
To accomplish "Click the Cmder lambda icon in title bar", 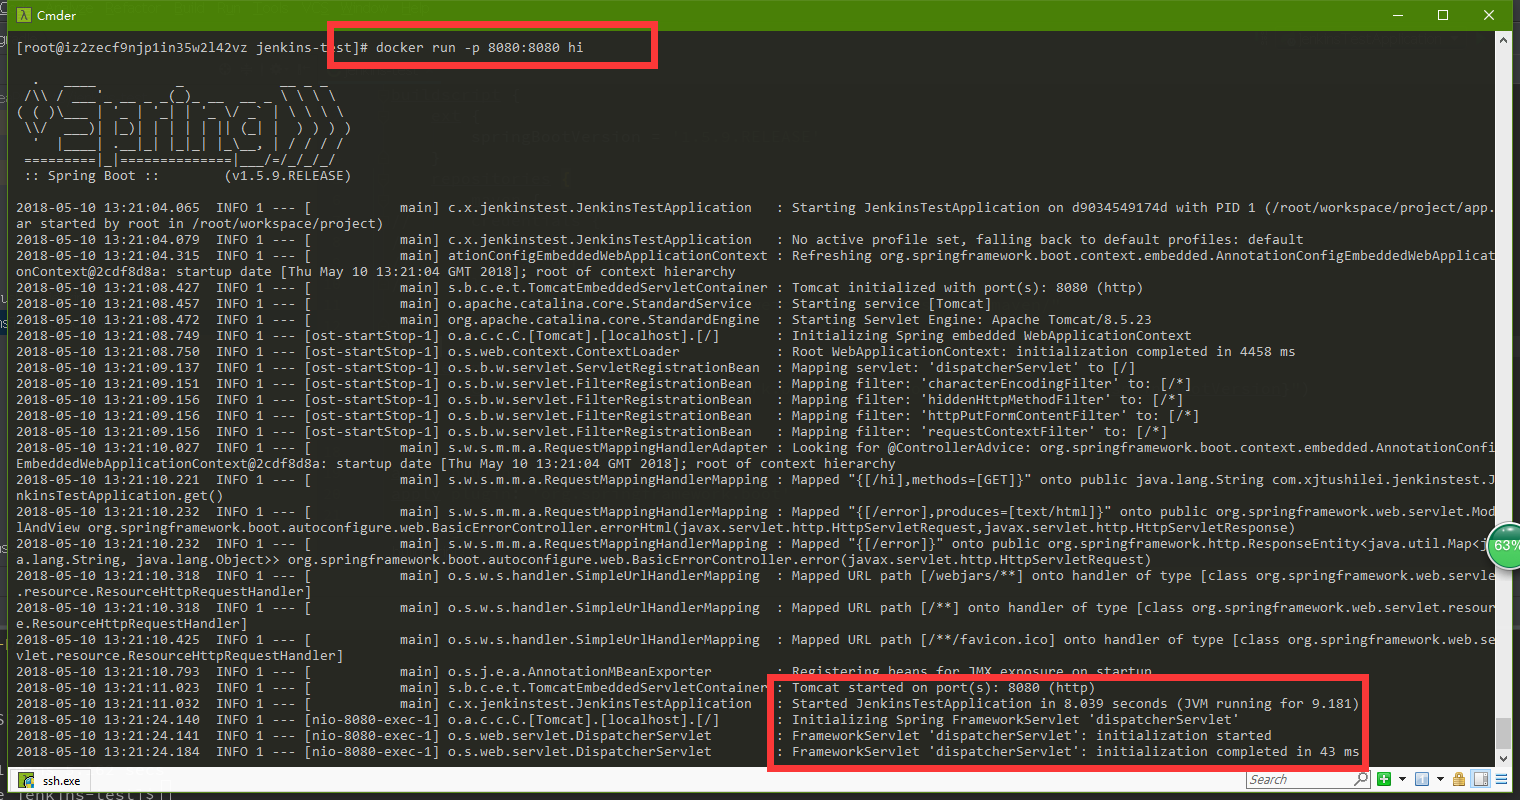I will click(24, 15).
